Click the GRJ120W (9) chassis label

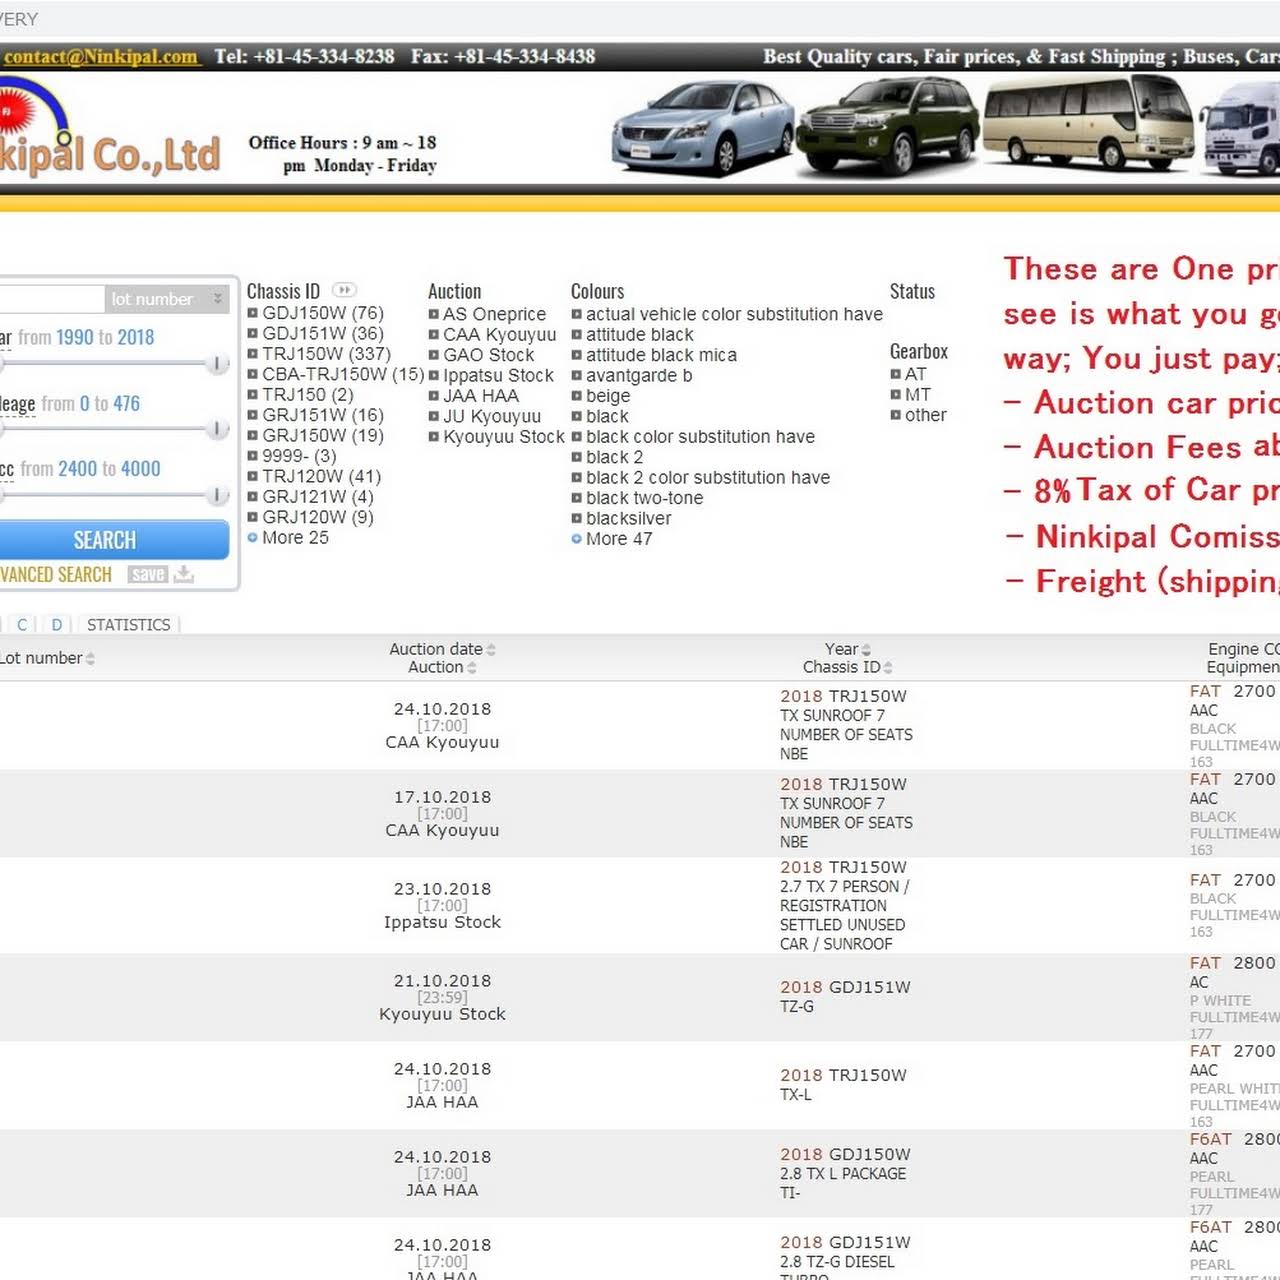click(x=318, y=517)
